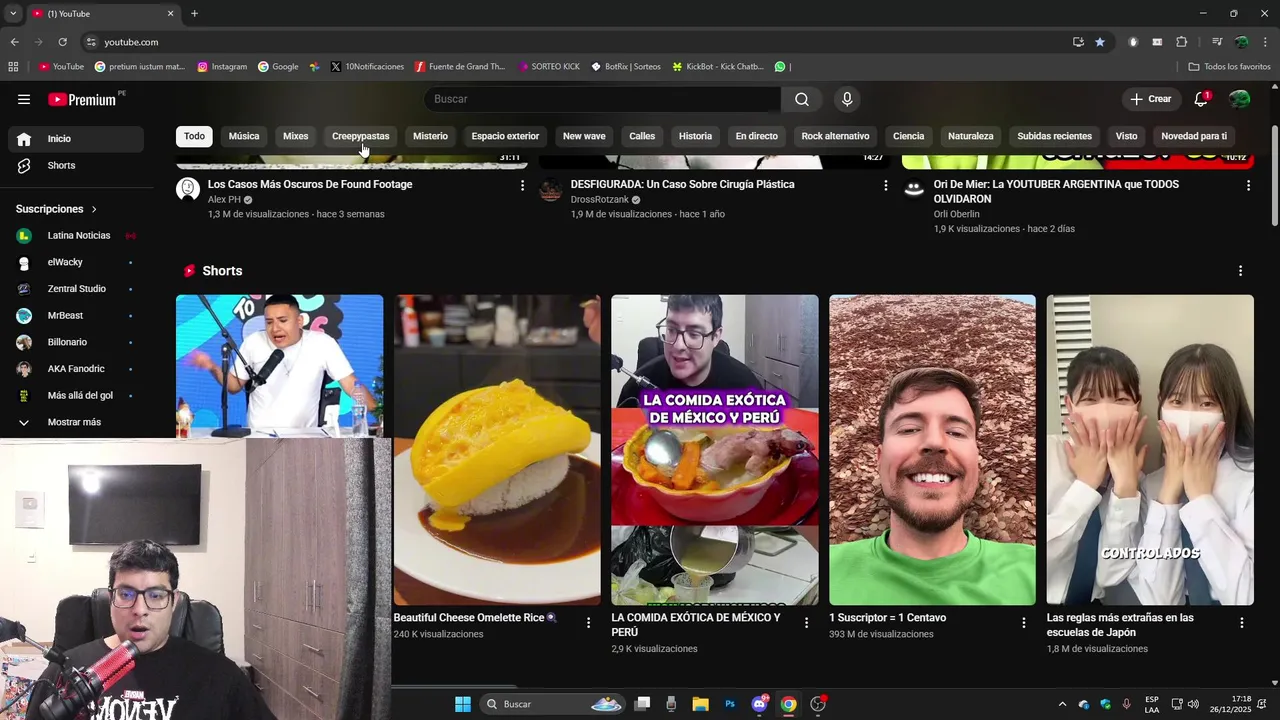Image resolution: width=1280 pixels, height=720 pixels.
Task: Play the Japan school rules short thumbnail
Action: click(1150, 450)
